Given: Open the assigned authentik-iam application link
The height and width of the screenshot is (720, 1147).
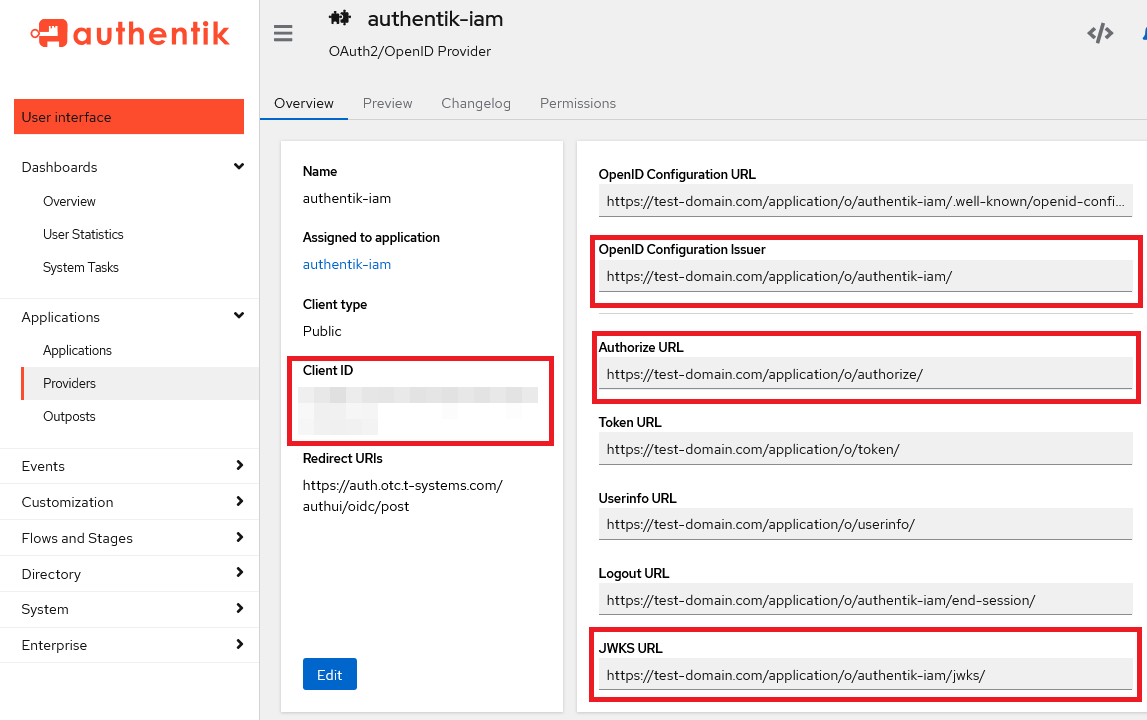Looking at the screenshot, I should [347, 264].
